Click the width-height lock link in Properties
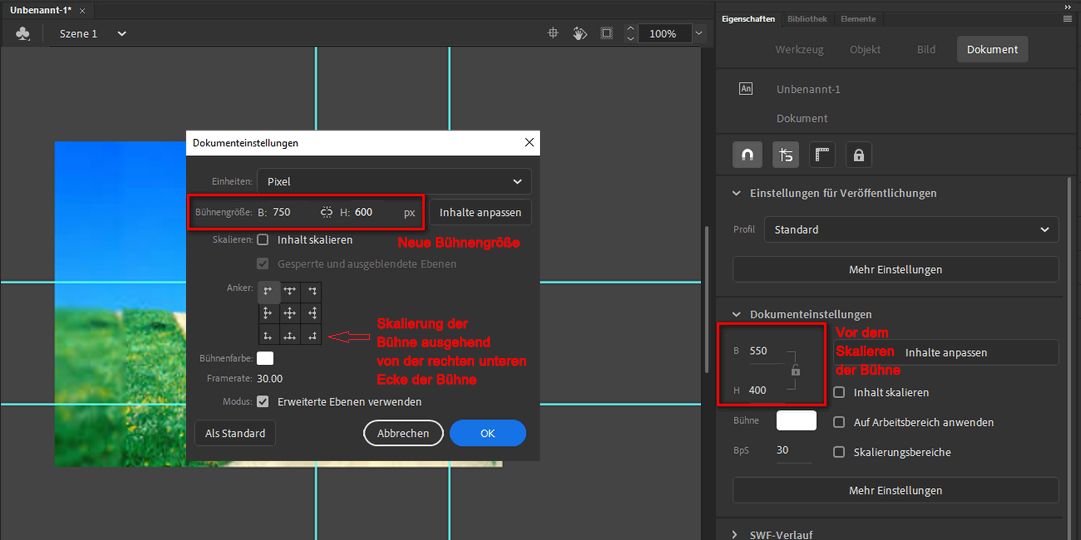The image size is (1081, 540). click(x=796, y=371)
